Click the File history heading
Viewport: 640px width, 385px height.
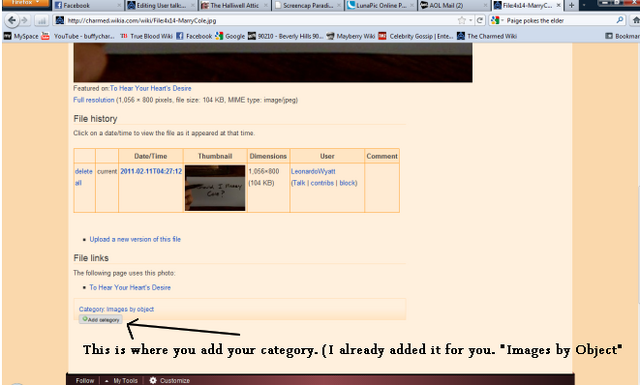point(95,119)
